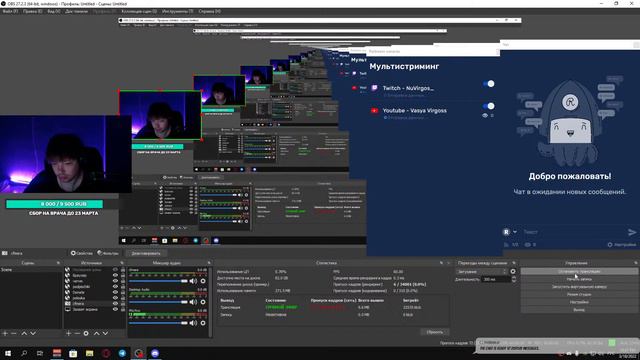Lock the screen capture source
640x360 pixels.
[x=123, y=309]
